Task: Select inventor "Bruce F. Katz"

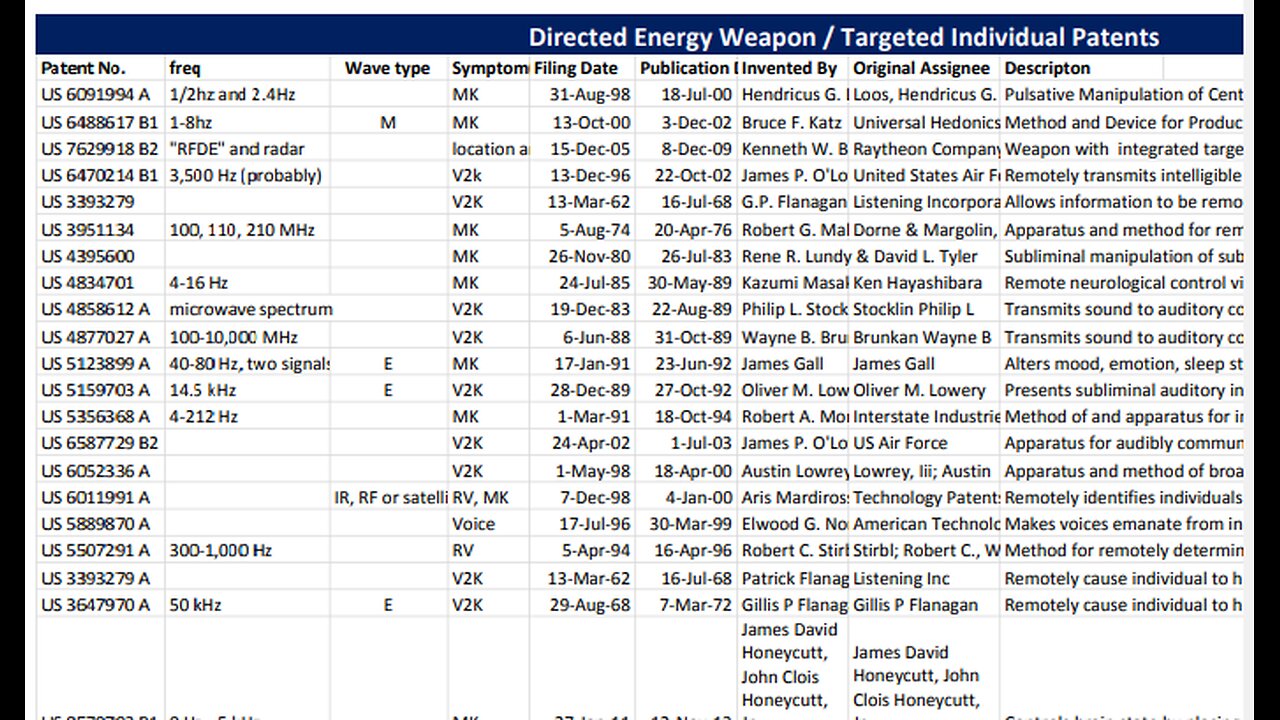Action: [x=794, y=122]
